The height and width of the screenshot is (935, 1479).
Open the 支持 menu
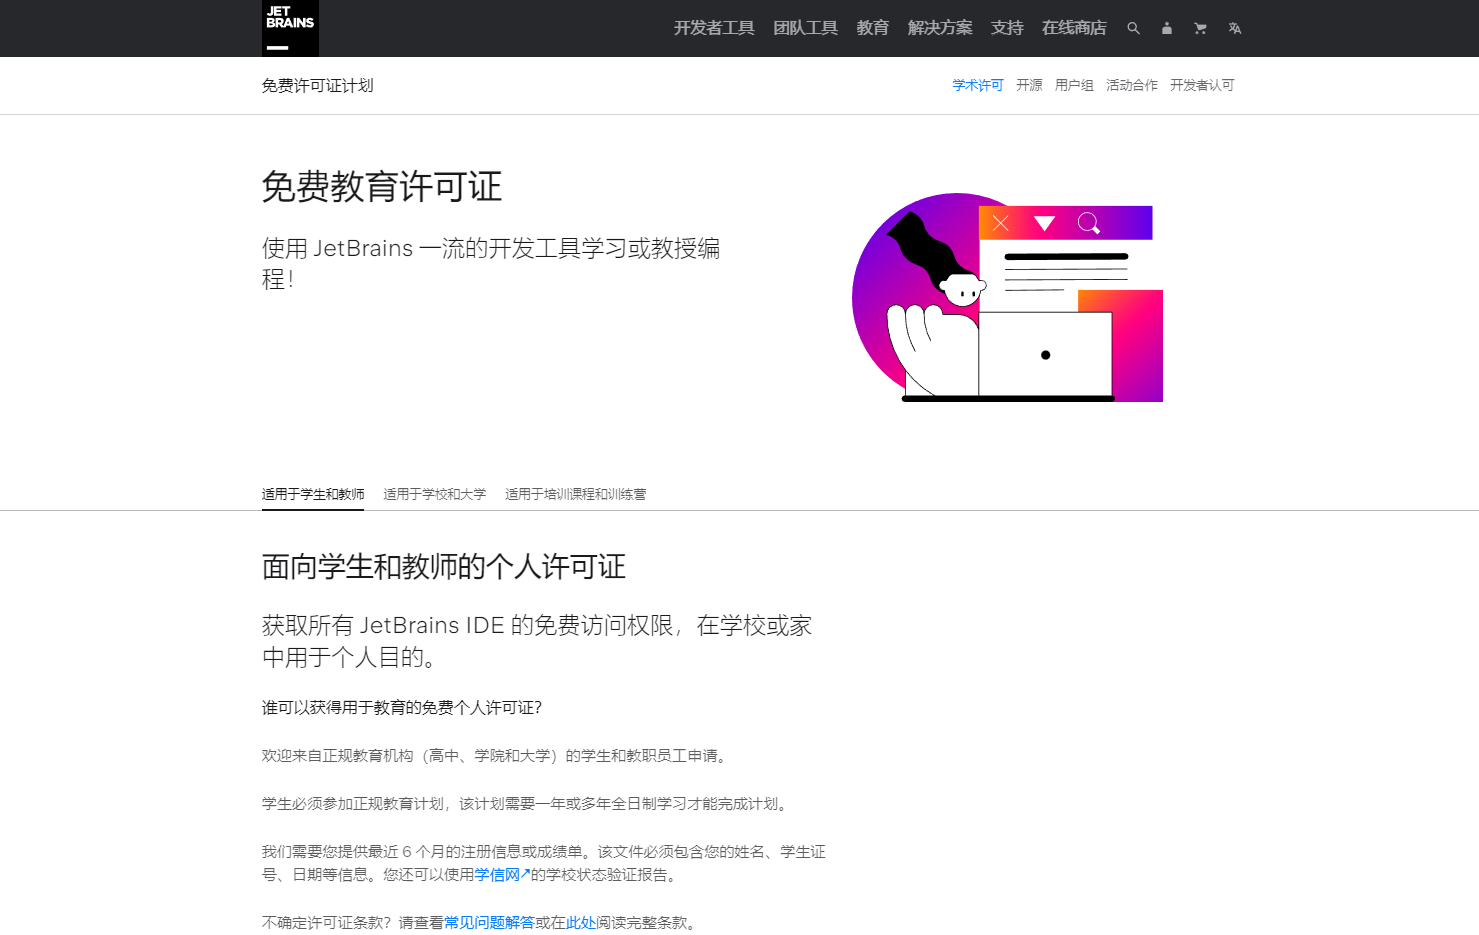coord(1007,28)
